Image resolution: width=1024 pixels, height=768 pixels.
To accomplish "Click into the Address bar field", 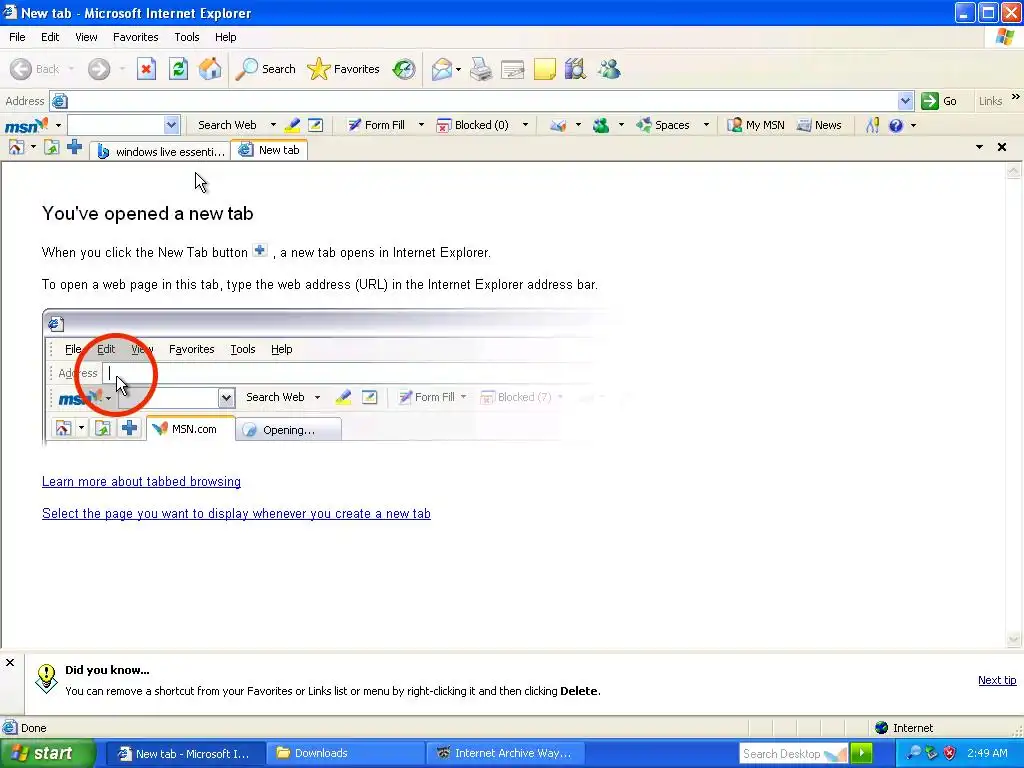I will 482,101.
